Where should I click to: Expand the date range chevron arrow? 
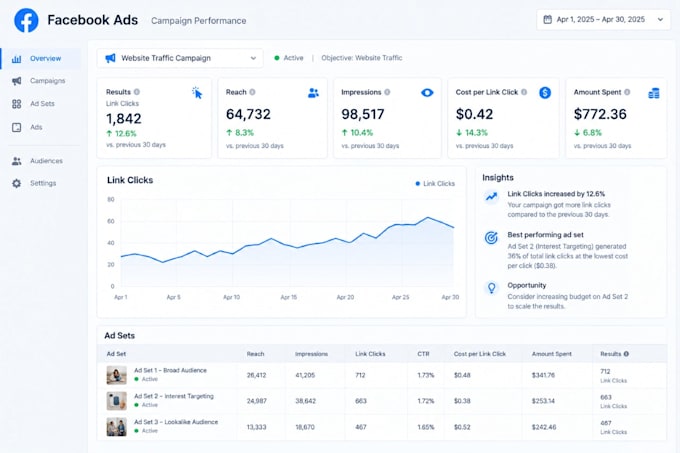[660, 20]
